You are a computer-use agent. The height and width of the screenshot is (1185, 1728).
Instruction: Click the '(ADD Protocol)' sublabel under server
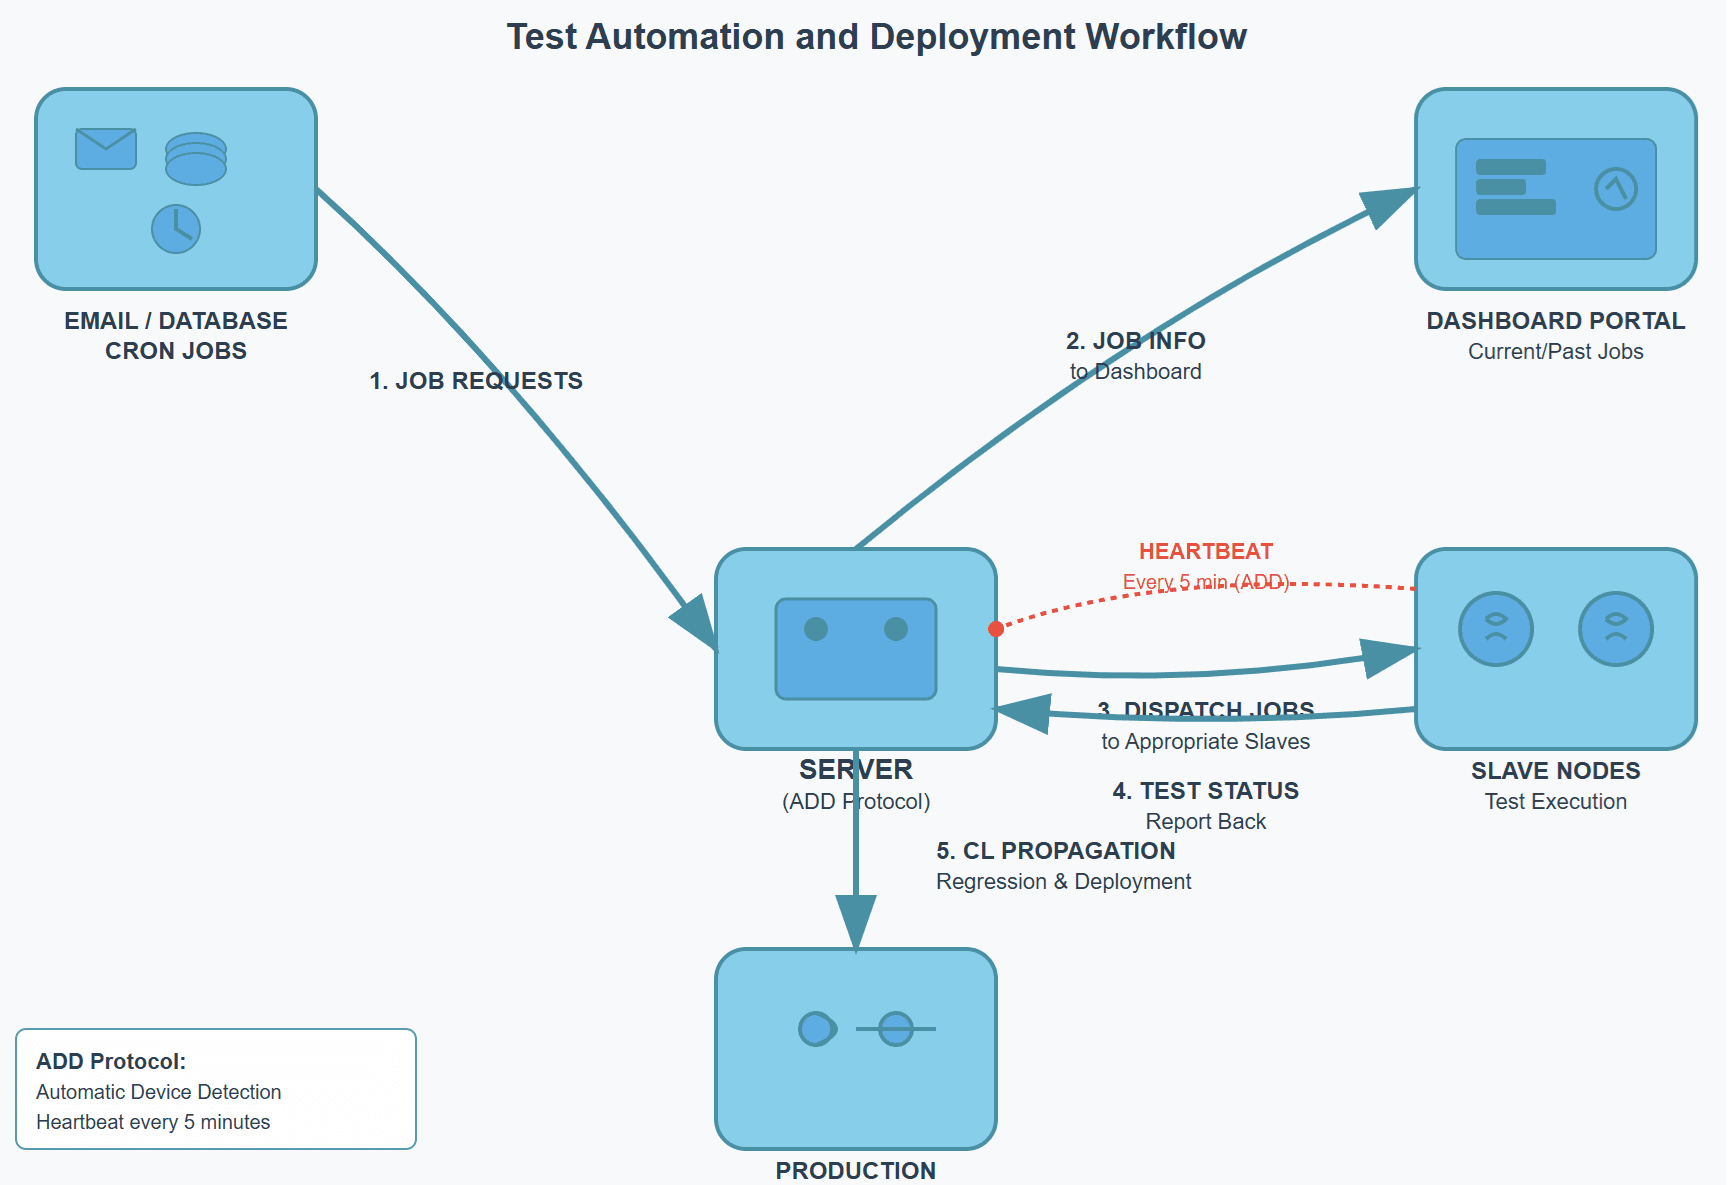pyautogui.click(x=856, y=802)
